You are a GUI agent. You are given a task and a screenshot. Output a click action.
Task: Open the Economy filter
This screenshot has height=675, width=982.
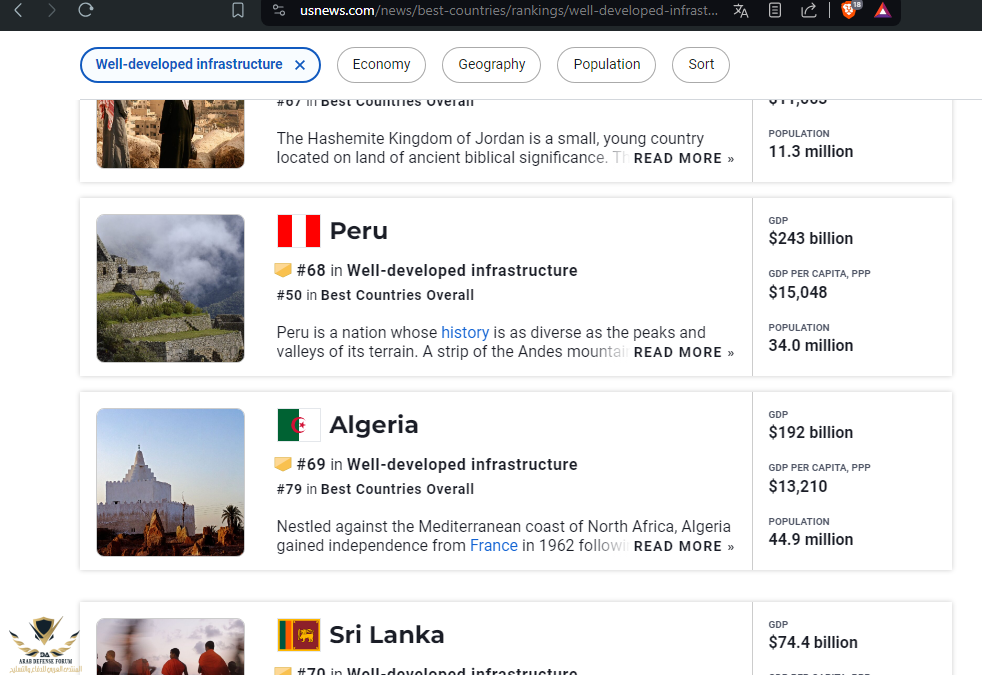pos(381,64)
